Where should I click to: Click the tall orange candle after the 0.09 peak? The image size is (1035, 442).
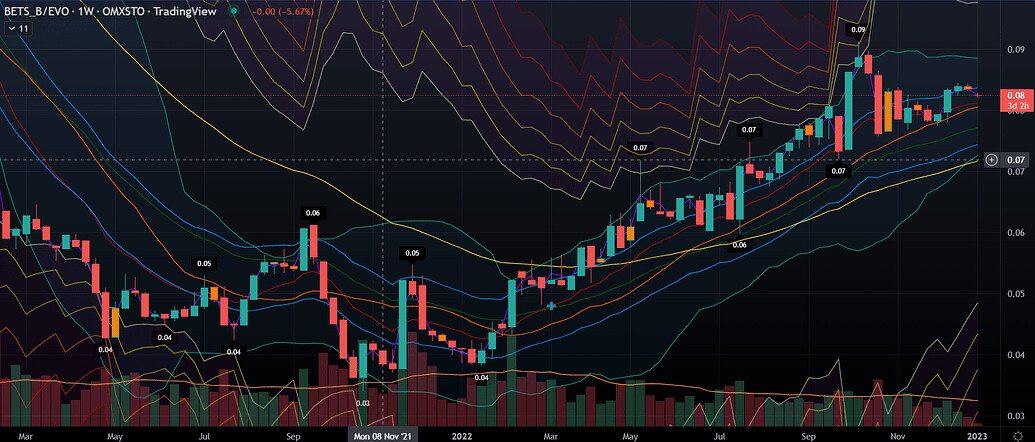pyautogui.click(x=886, y=112)
